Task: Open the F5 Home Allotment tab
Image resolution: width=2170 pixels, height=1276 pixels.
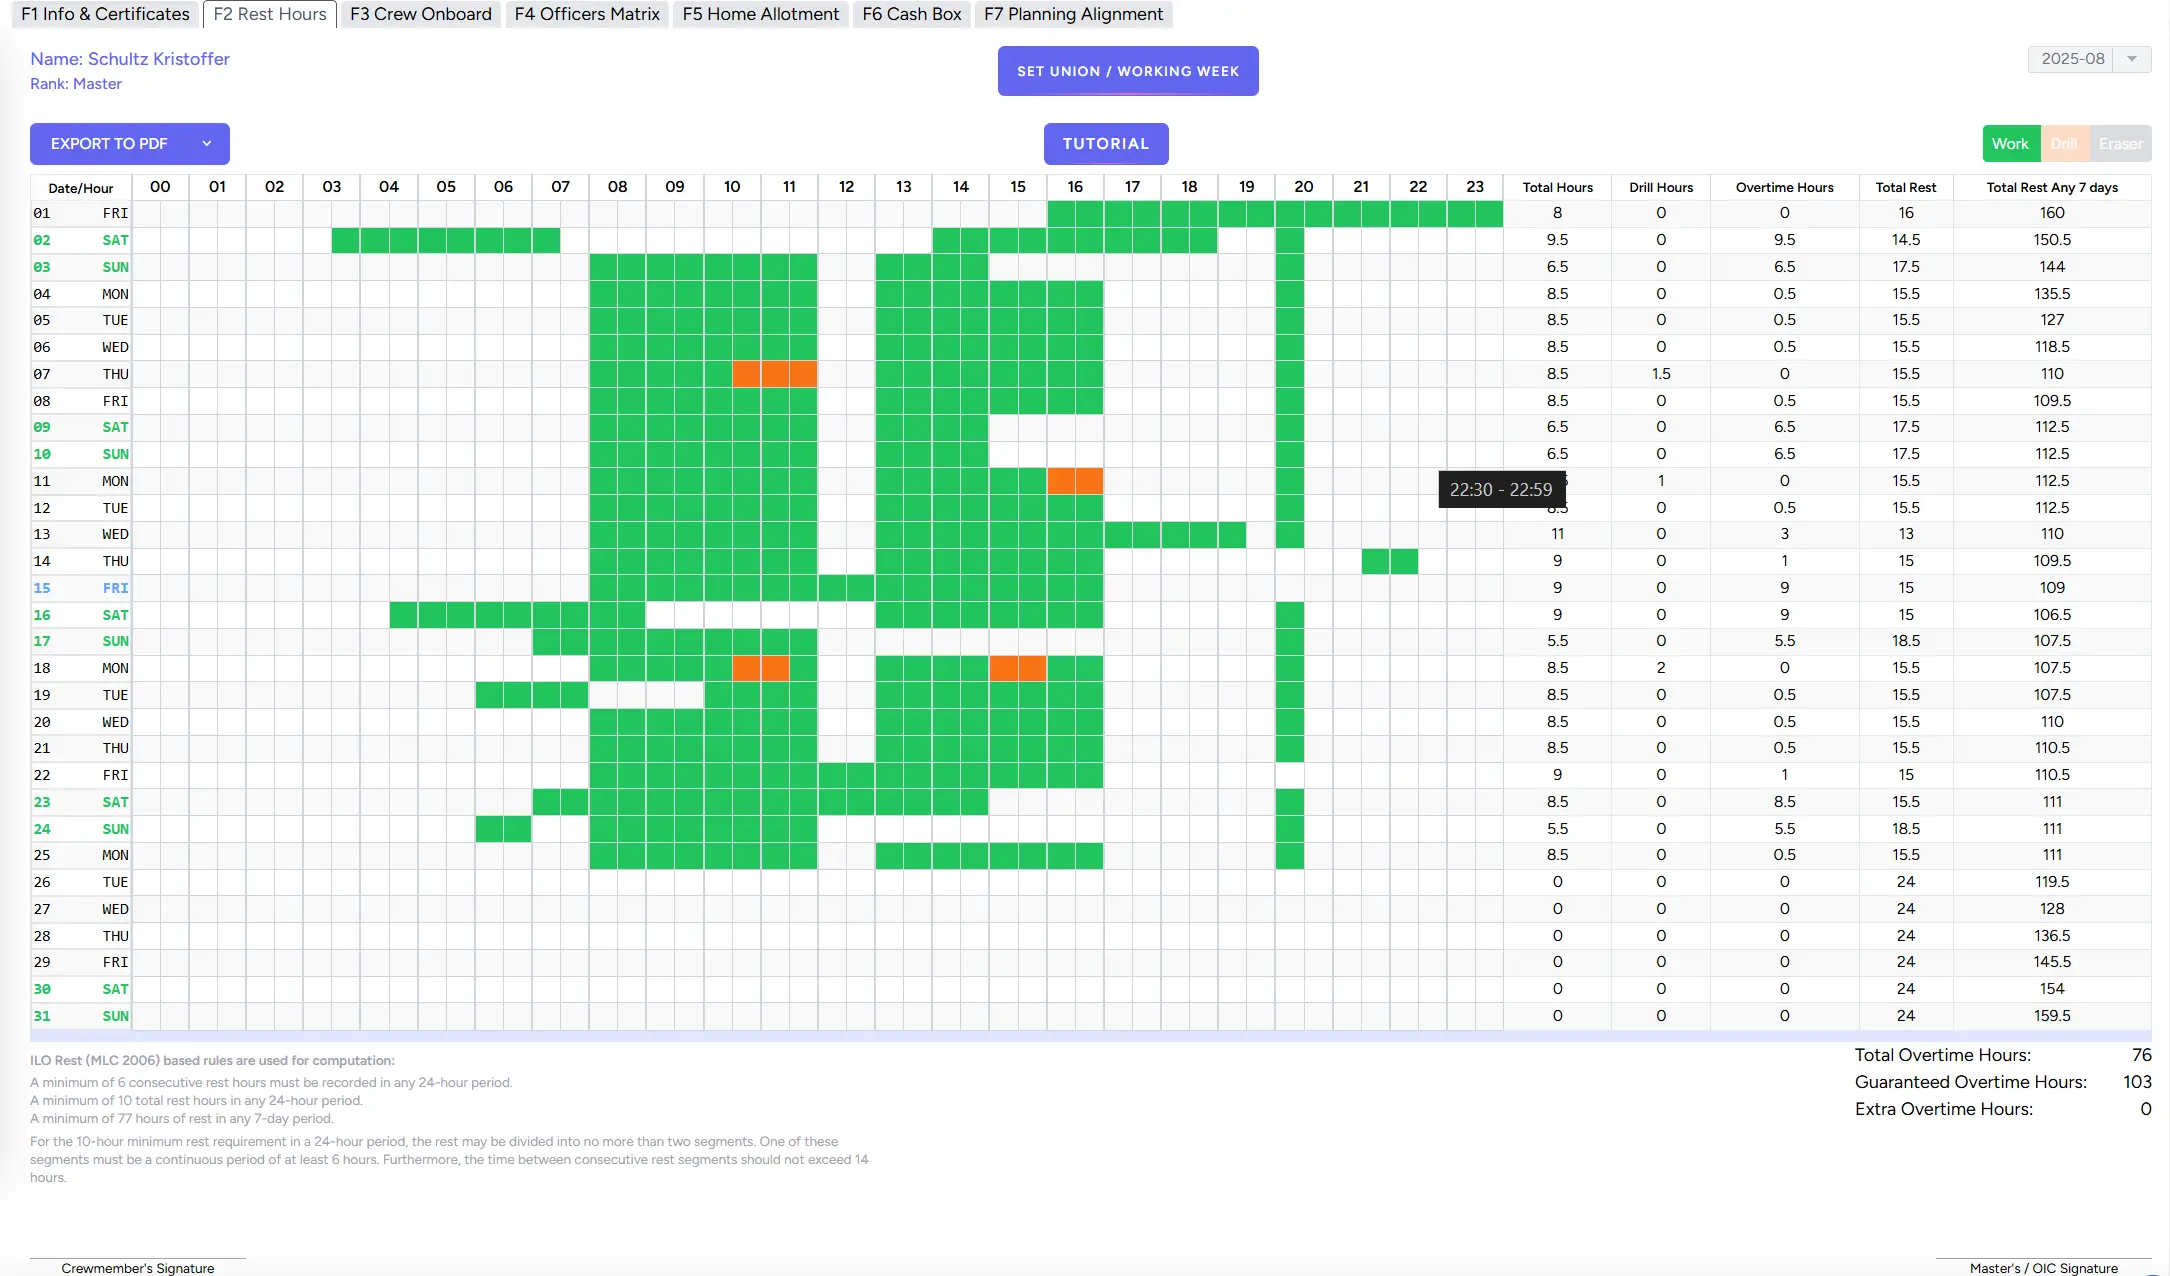Action: (760, 14)
